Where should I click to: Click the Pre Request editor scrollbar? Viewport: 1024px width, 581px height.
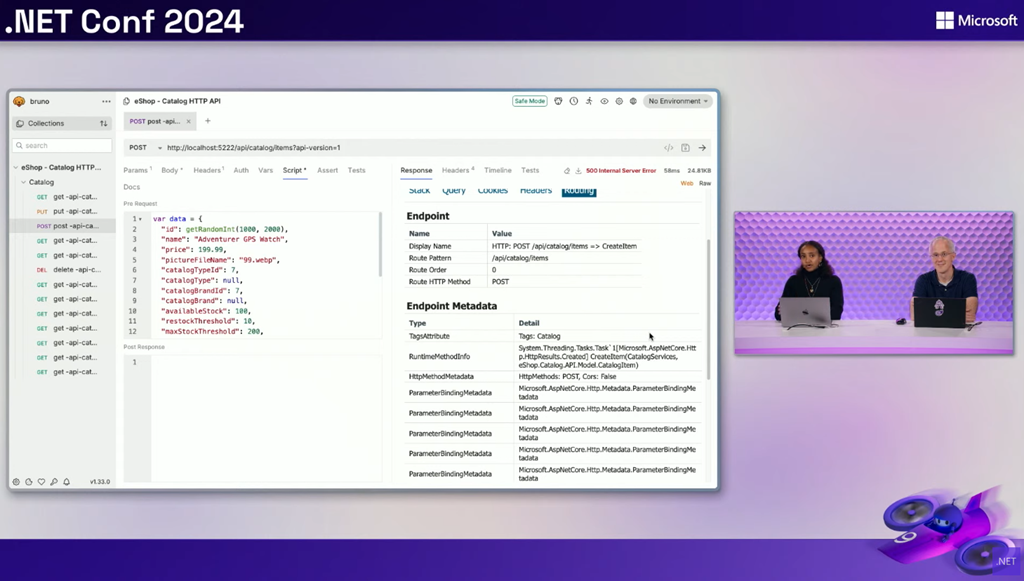(x=380, y=245)
